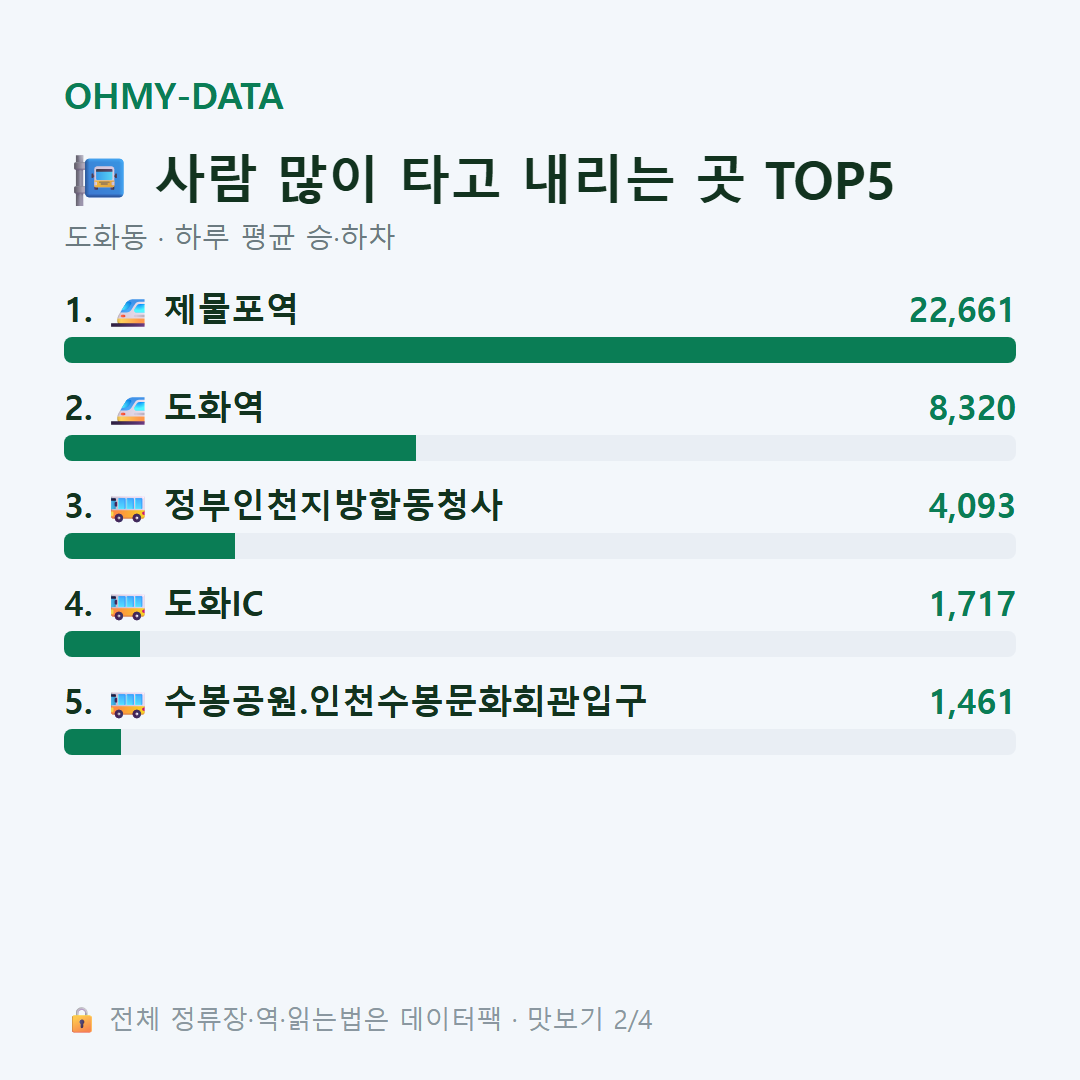Image resolution: width=1080 pixels, height=1080 pixels.
Task: Click the subtitle 도화동 · 하루 평균 승·하차
Action: [229, 237]
